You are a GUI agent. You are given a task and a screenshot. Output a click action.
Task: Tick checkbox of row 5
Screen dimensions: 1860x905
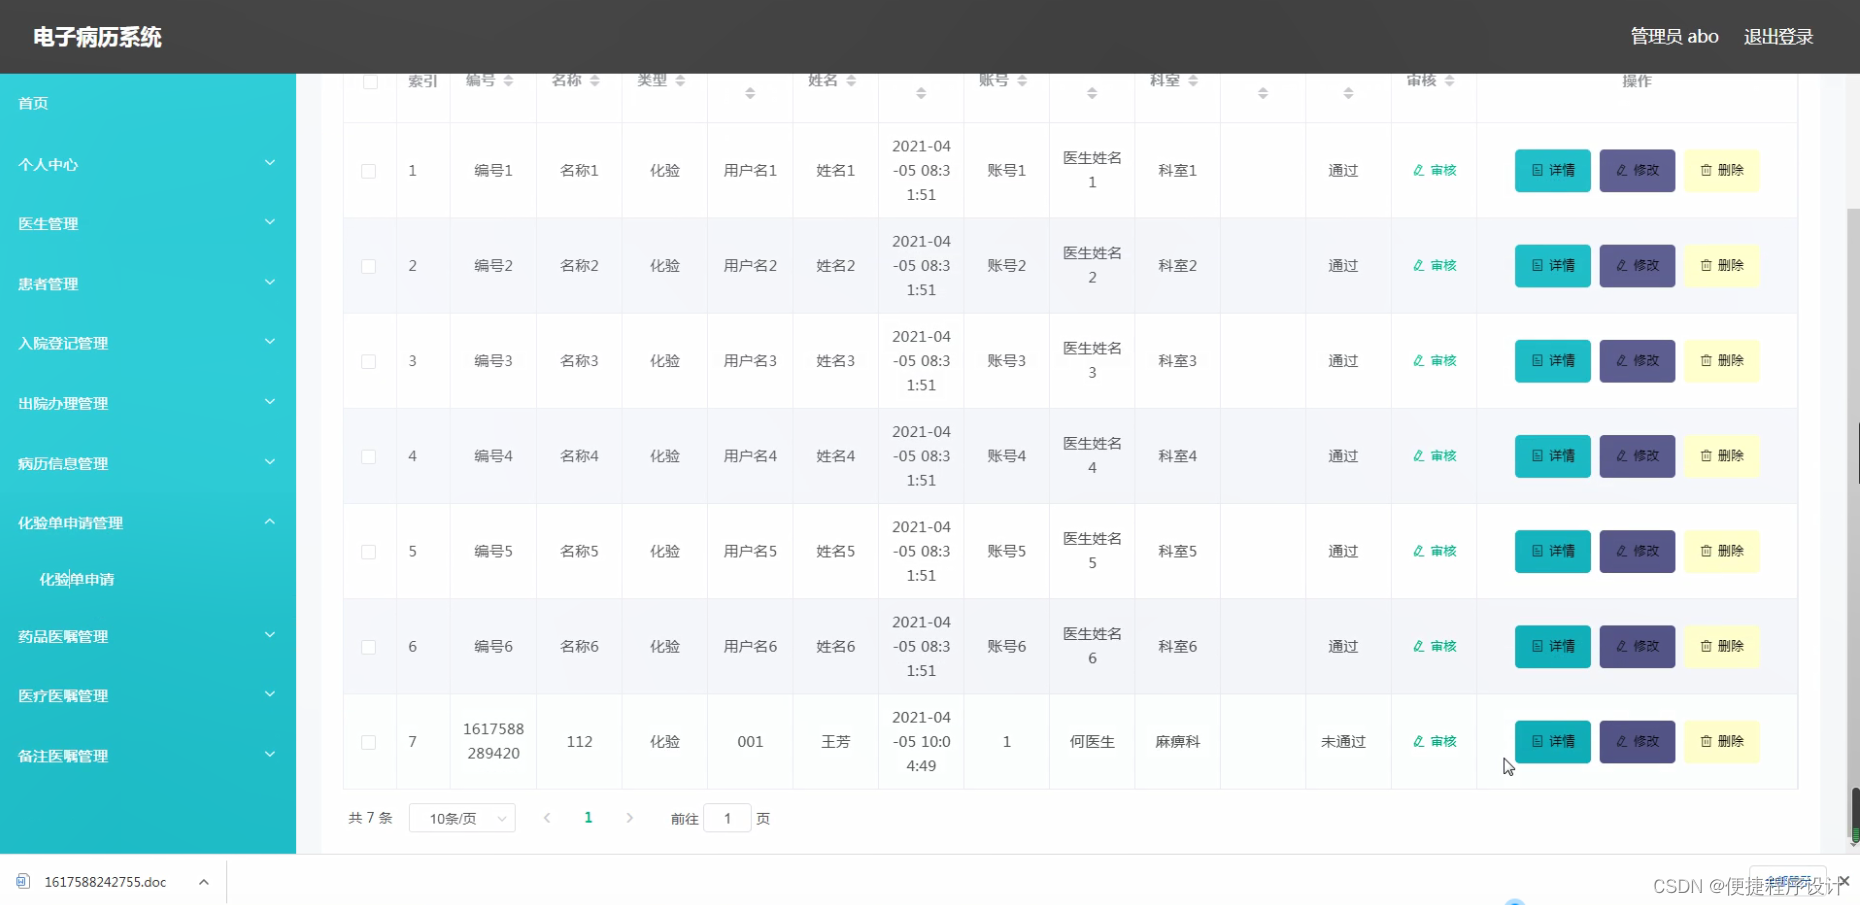(x=369, y=551)
